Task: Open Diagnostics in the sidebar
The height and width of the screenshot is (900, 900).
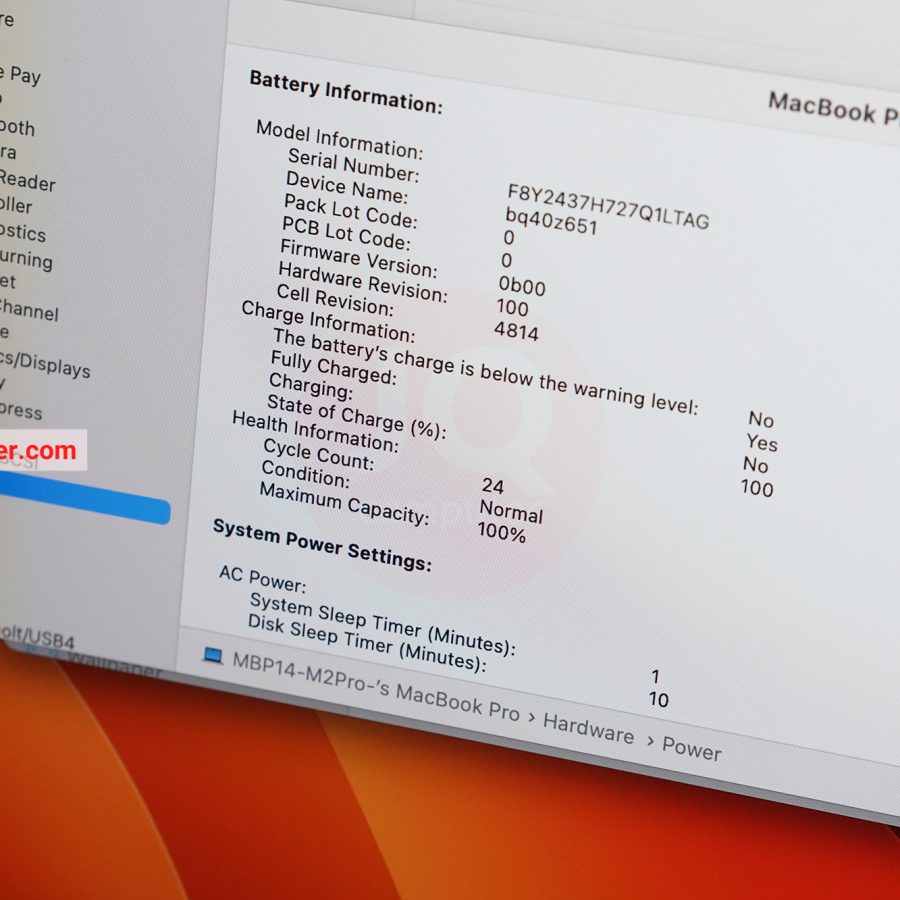Action: 23,232
